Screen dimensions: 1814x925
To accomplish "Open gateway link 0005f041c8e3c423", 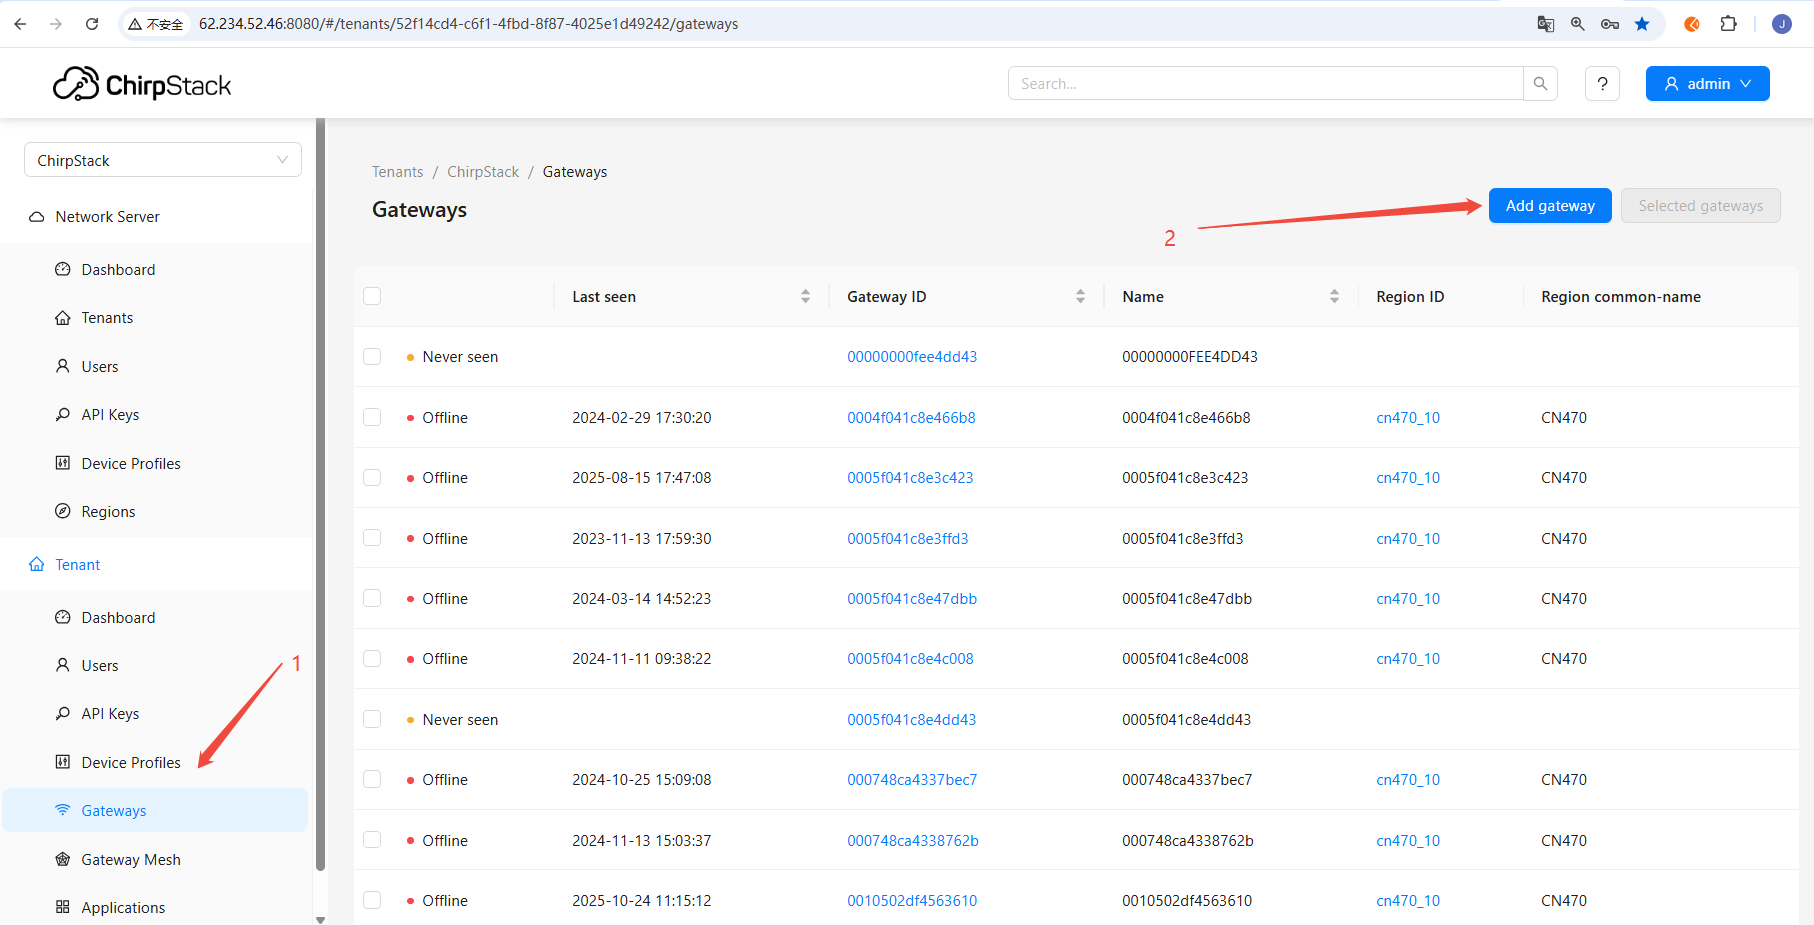I will (910, 478).
